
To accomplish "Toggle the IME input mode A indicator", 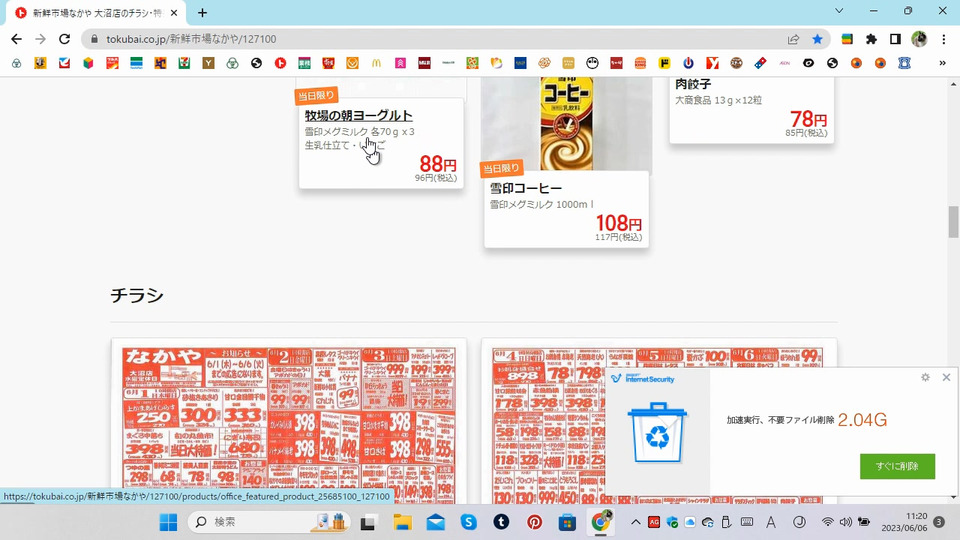I will click(771, 522).
